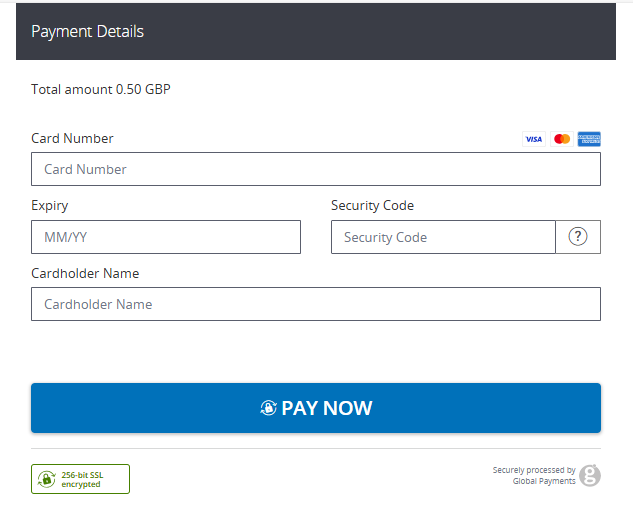Select the Security Code input box
The width and height of the screenshot is (633, 513).
(x=443, y=237)
